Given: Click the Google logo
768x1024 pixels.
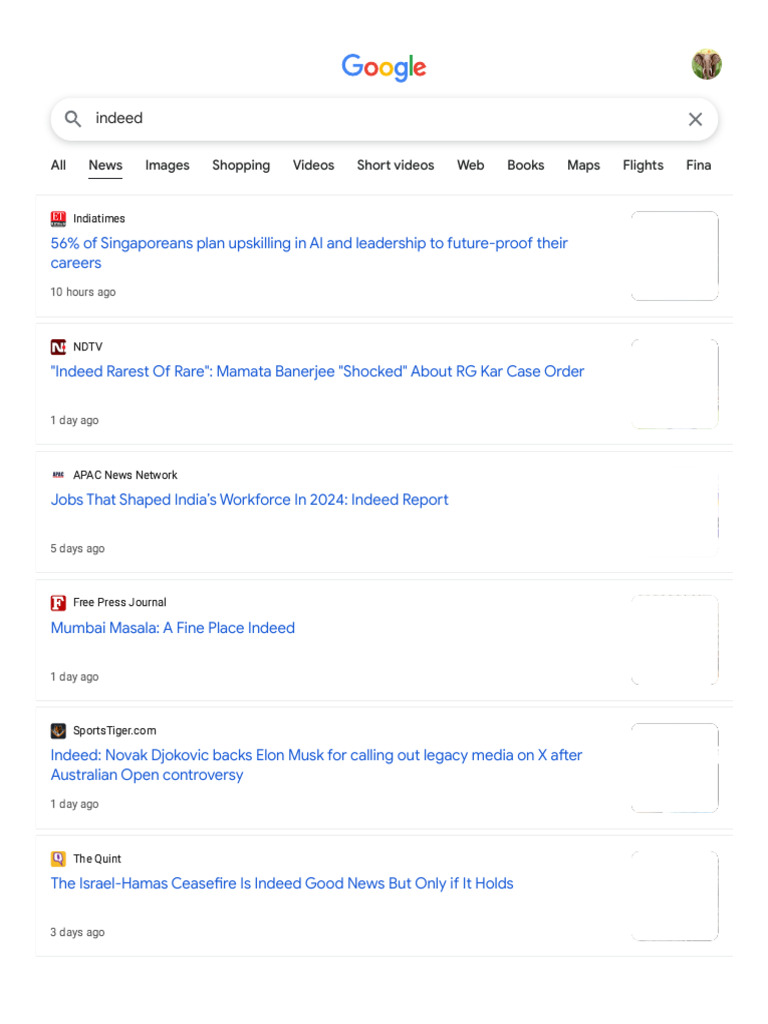Looking at the screenshot, I should (384, 67).
